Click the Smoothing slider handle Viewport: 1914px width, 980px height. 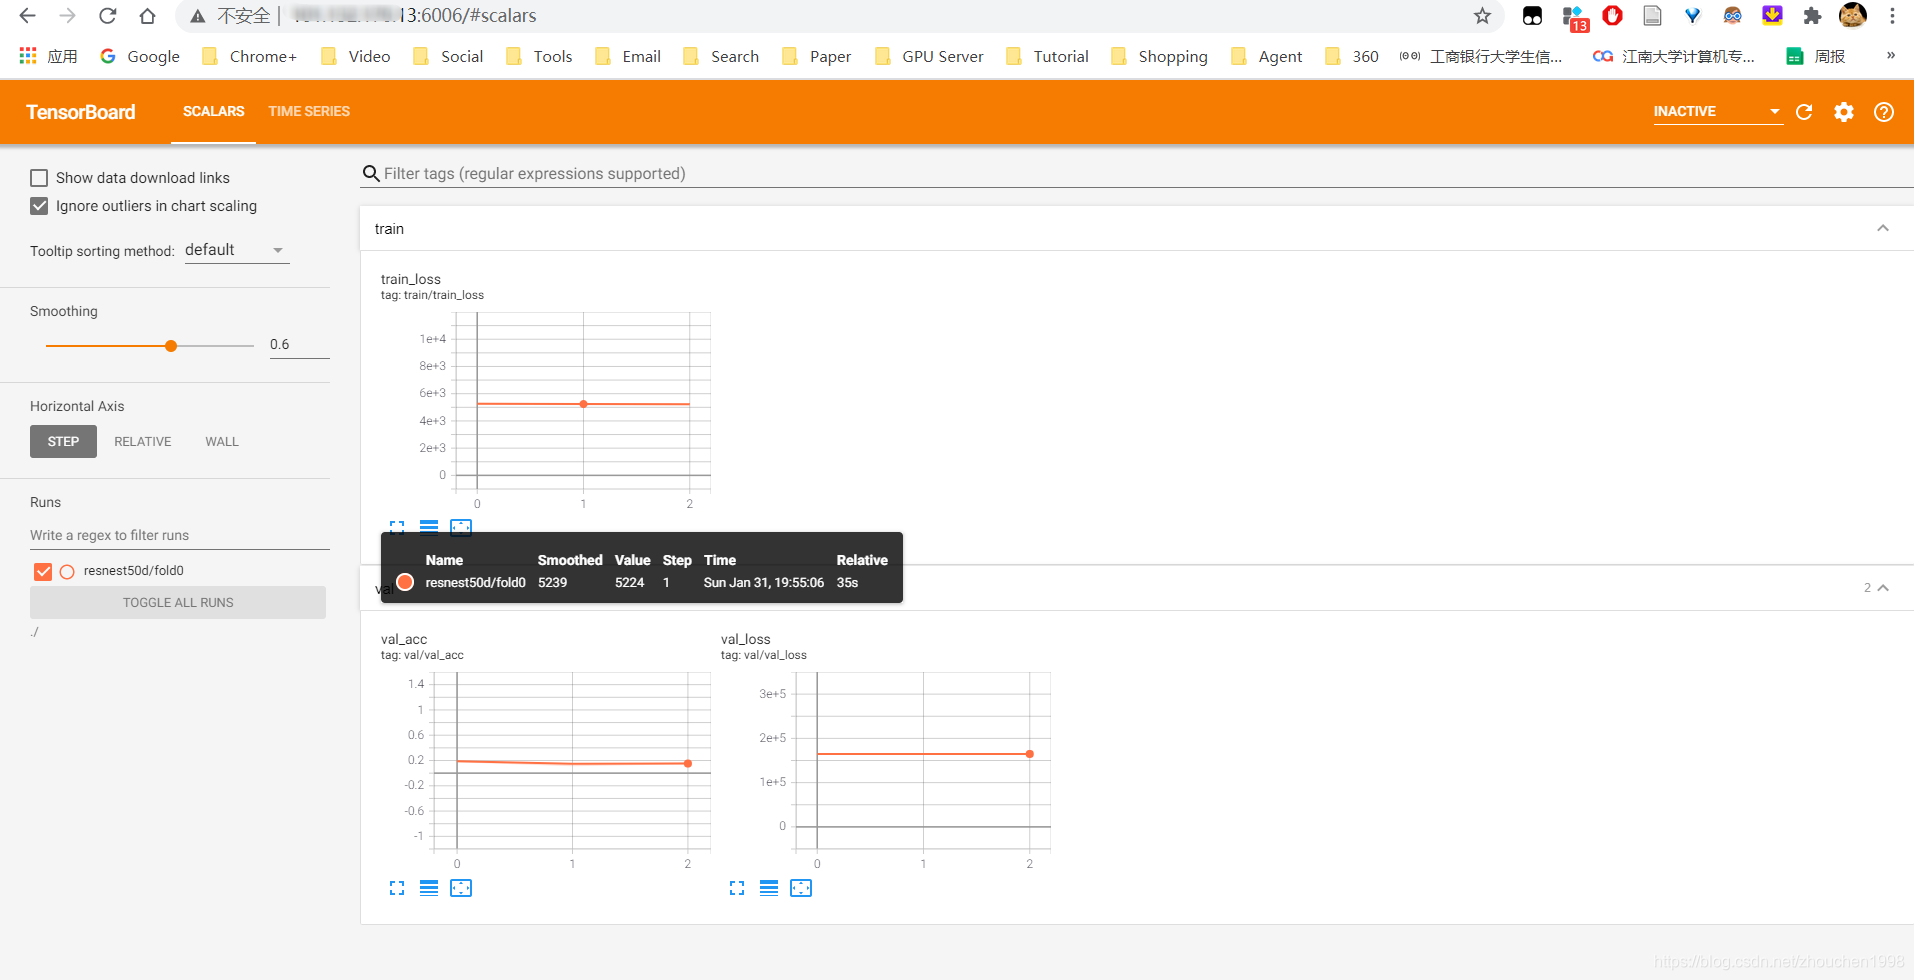click(171, 346)
